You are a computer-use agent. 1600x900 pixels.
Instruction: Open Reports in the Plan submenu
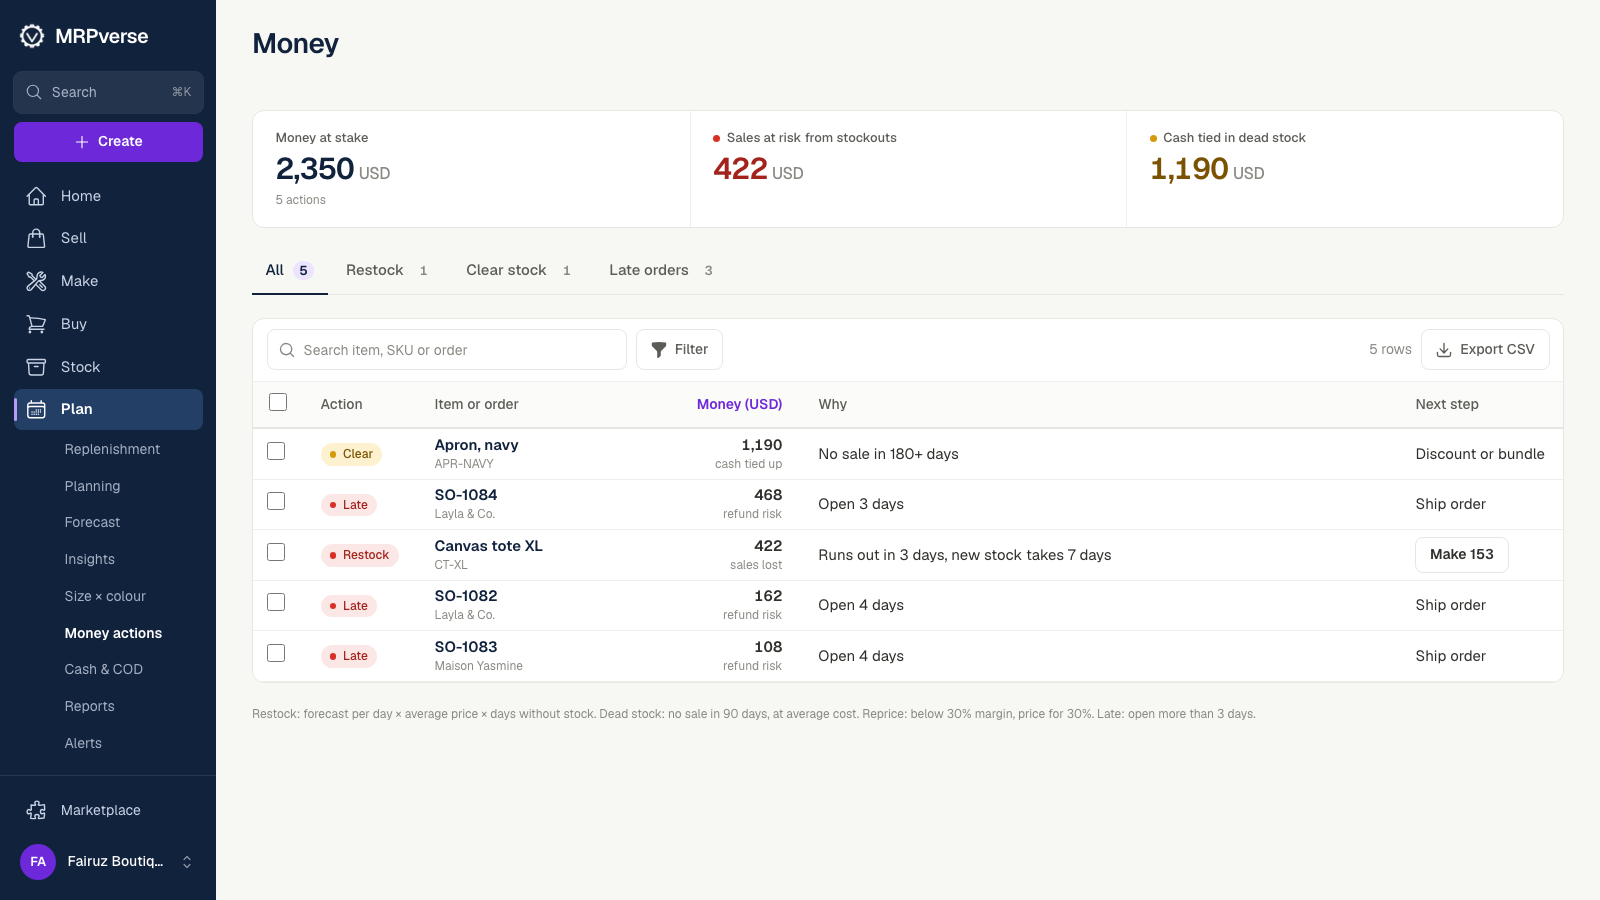[x=90, y=706]
